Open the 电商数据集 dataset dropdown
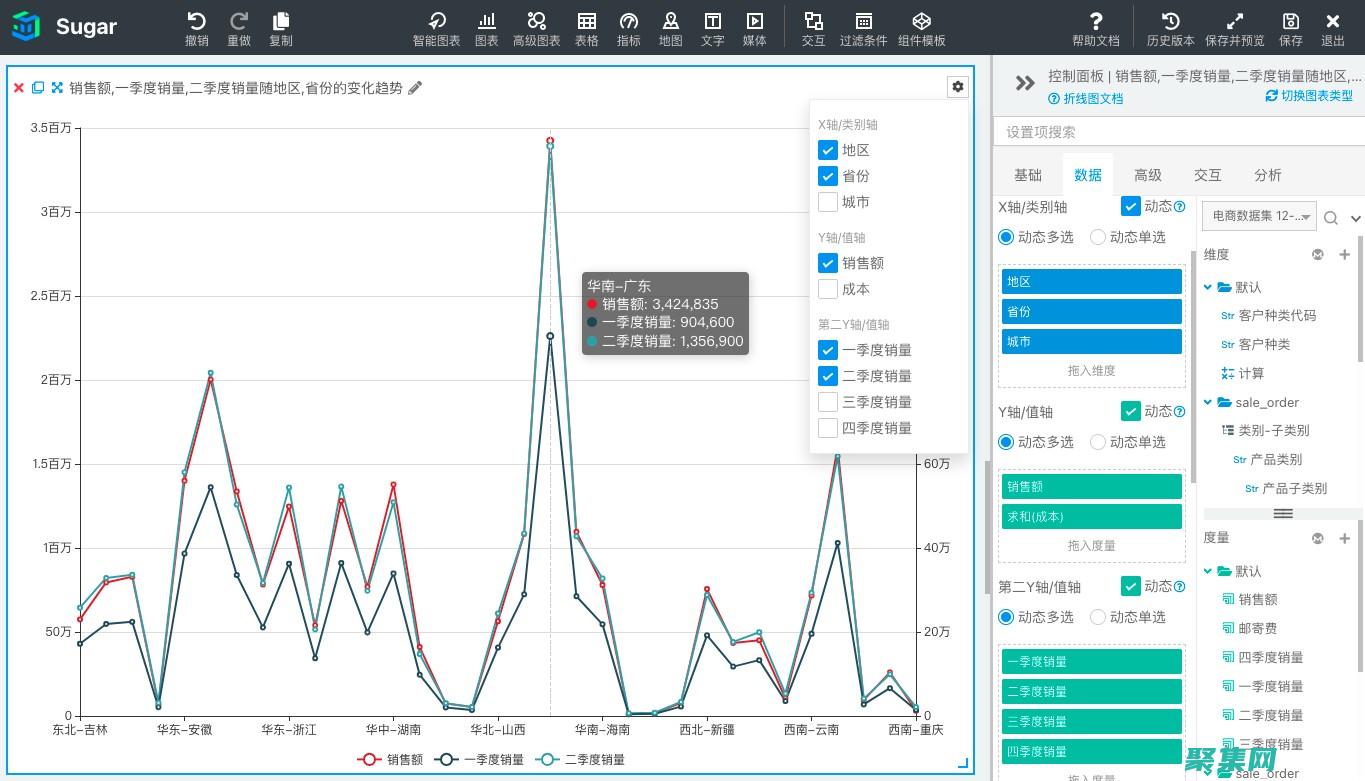This screenshot has height=781, width=1365. point(1258,216)
